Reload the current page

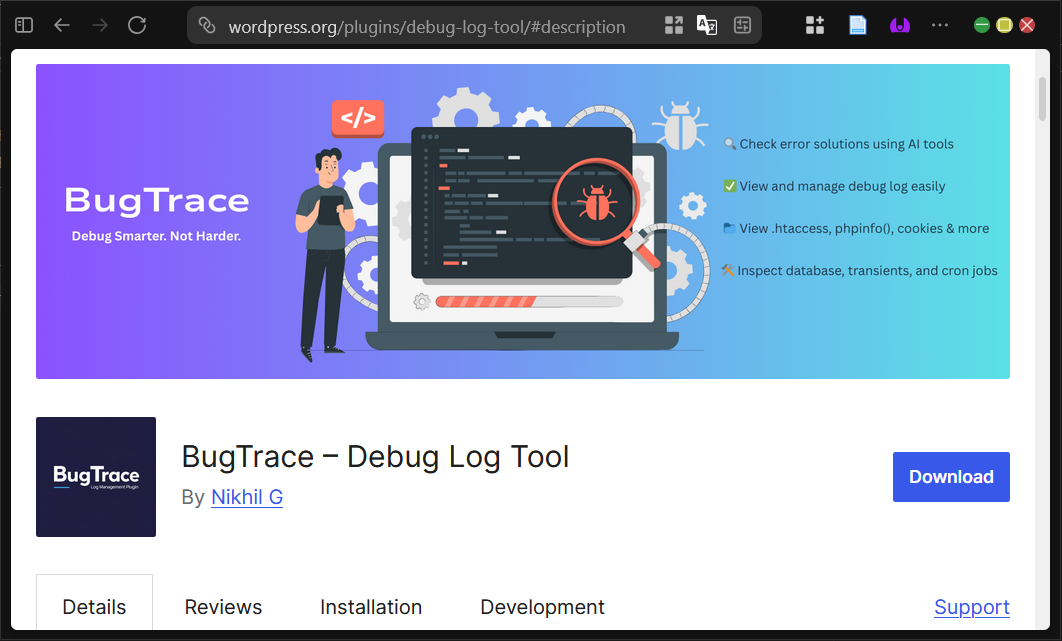[137, 26]
